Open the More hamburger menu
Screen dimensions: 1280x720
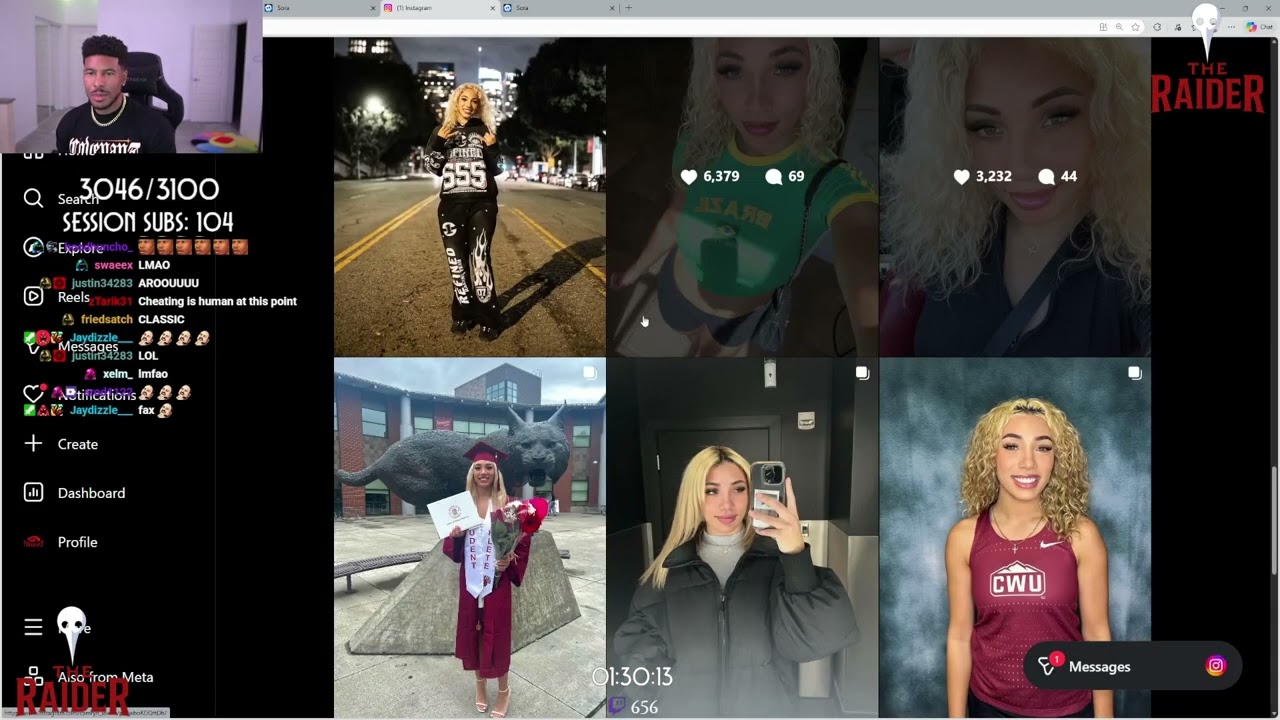click(33, 627)
